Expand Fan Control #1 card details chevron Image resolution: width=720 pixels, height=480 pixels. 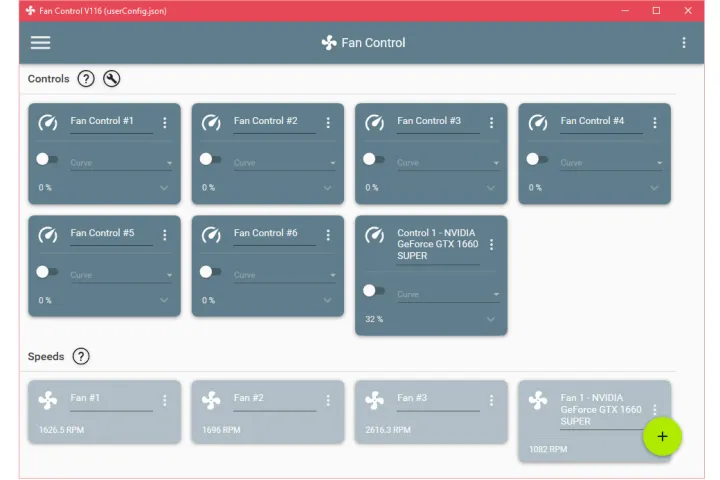(164, 188)
